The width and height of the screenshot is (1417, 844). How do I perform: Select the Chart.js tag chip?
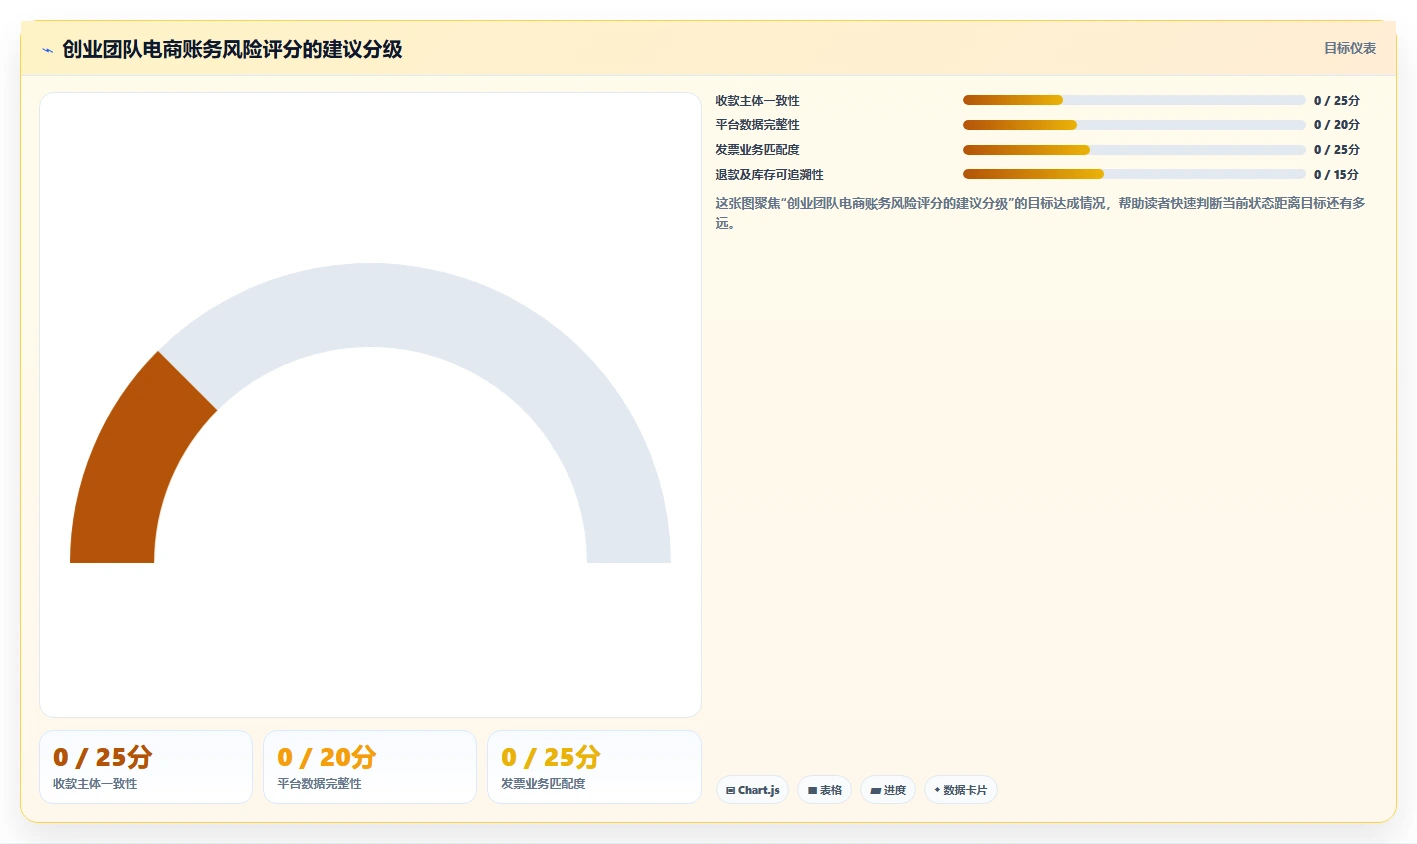tap(752, 790)
